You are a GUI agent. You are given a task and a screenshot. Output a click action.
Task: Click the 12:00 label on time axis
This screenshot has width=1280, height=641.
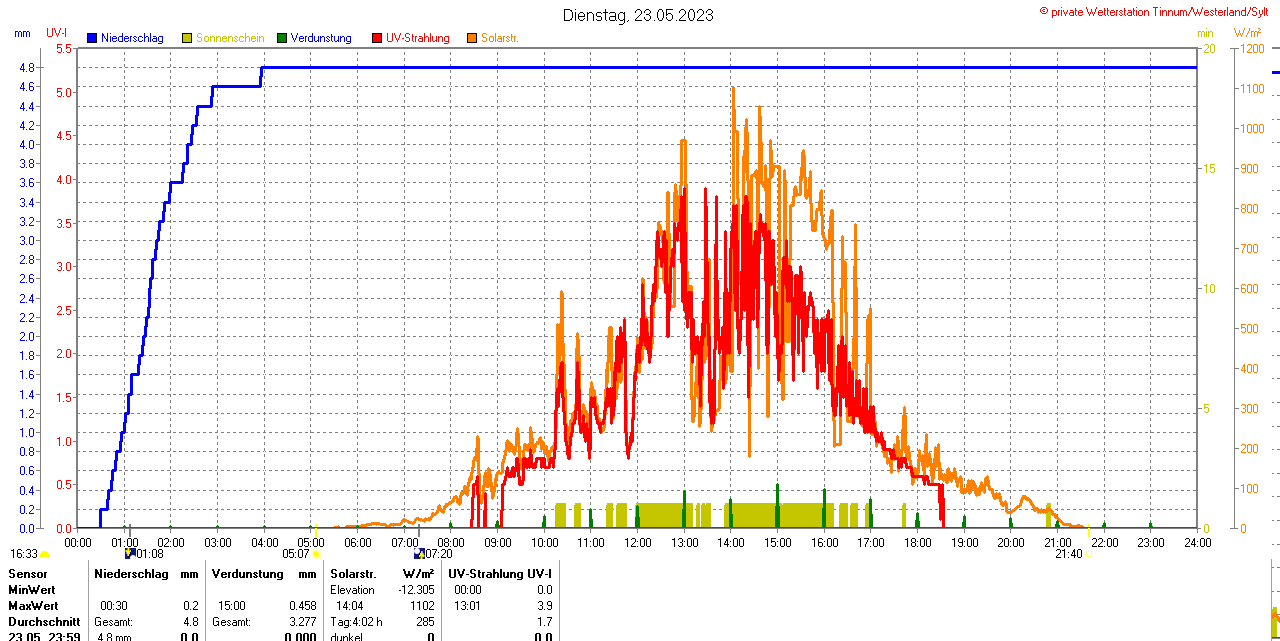click(638, 542)
